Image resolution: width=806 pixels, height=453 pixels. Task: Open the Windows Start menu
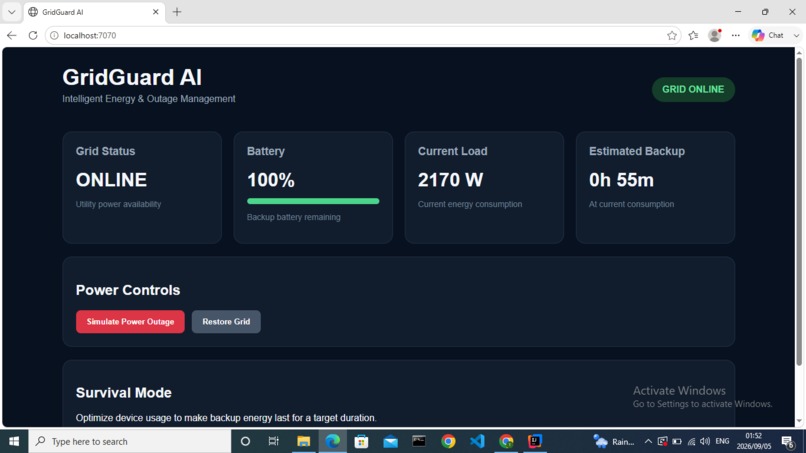coord(14,441)
